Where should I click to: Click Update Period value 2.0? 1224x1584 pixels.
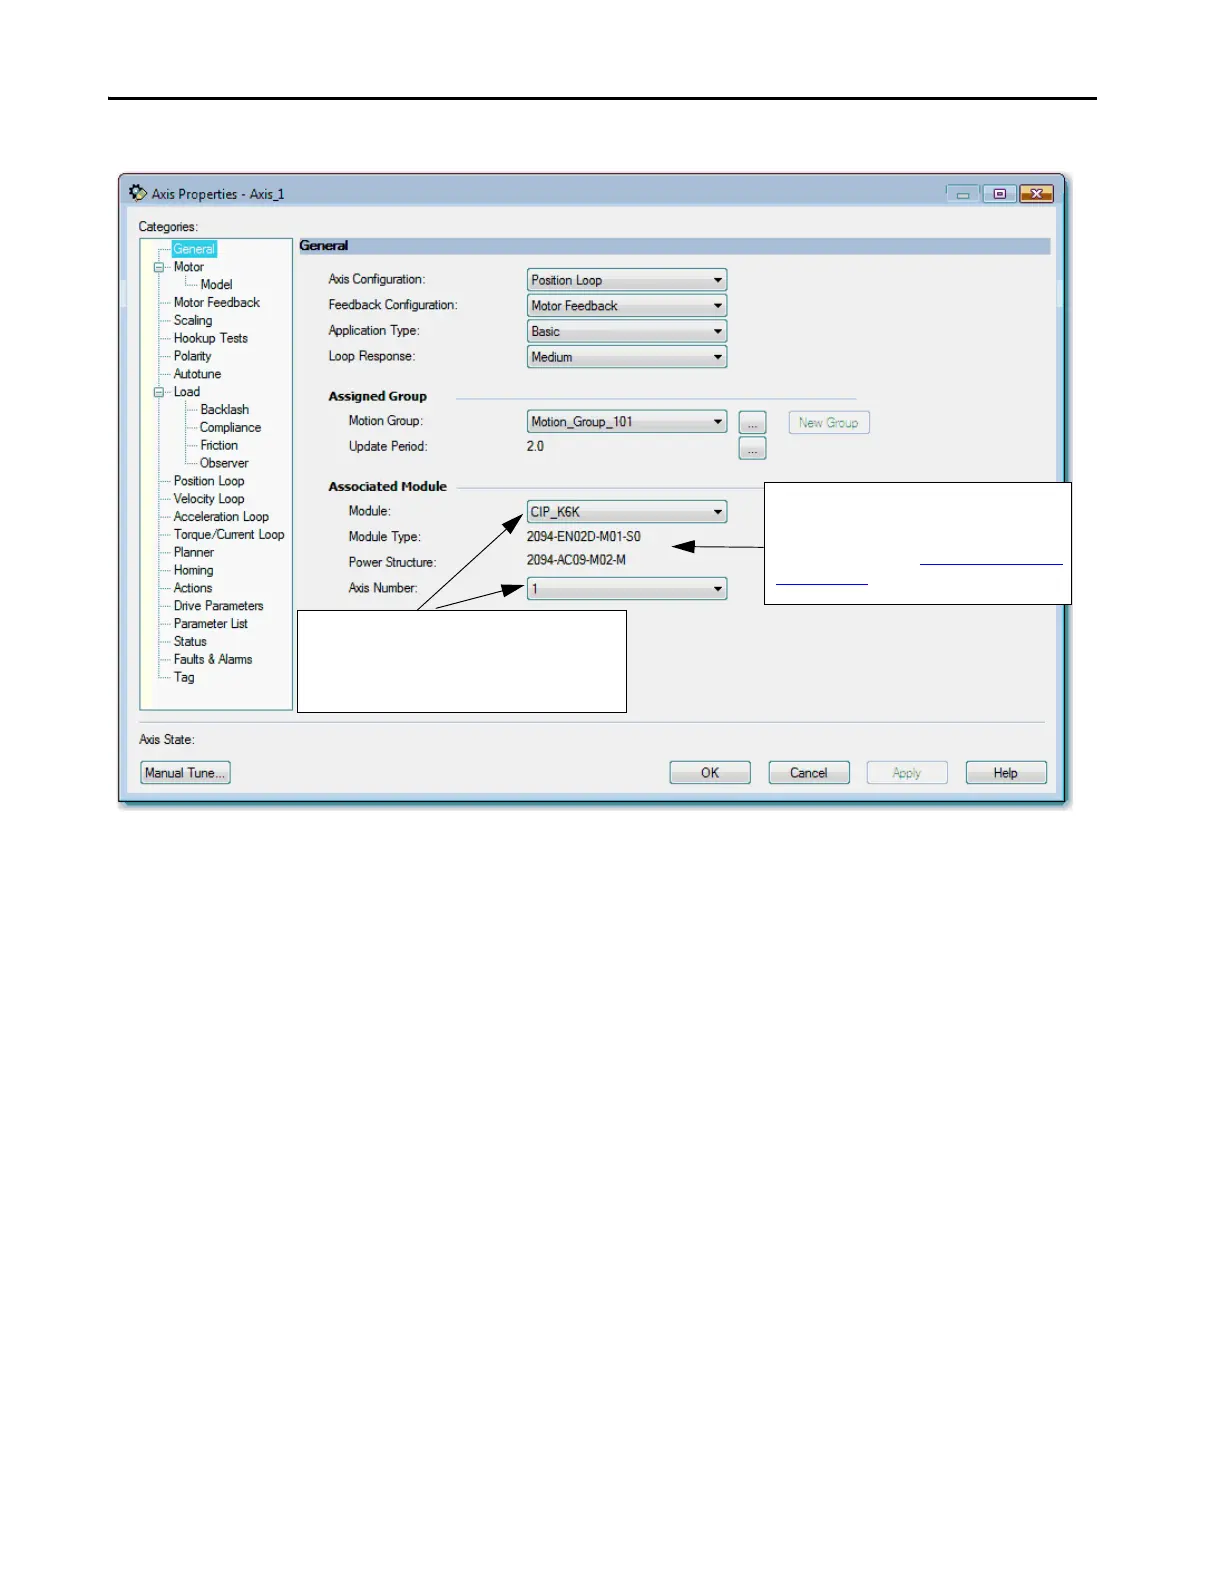pyautogui.click(x=535, y=447)
